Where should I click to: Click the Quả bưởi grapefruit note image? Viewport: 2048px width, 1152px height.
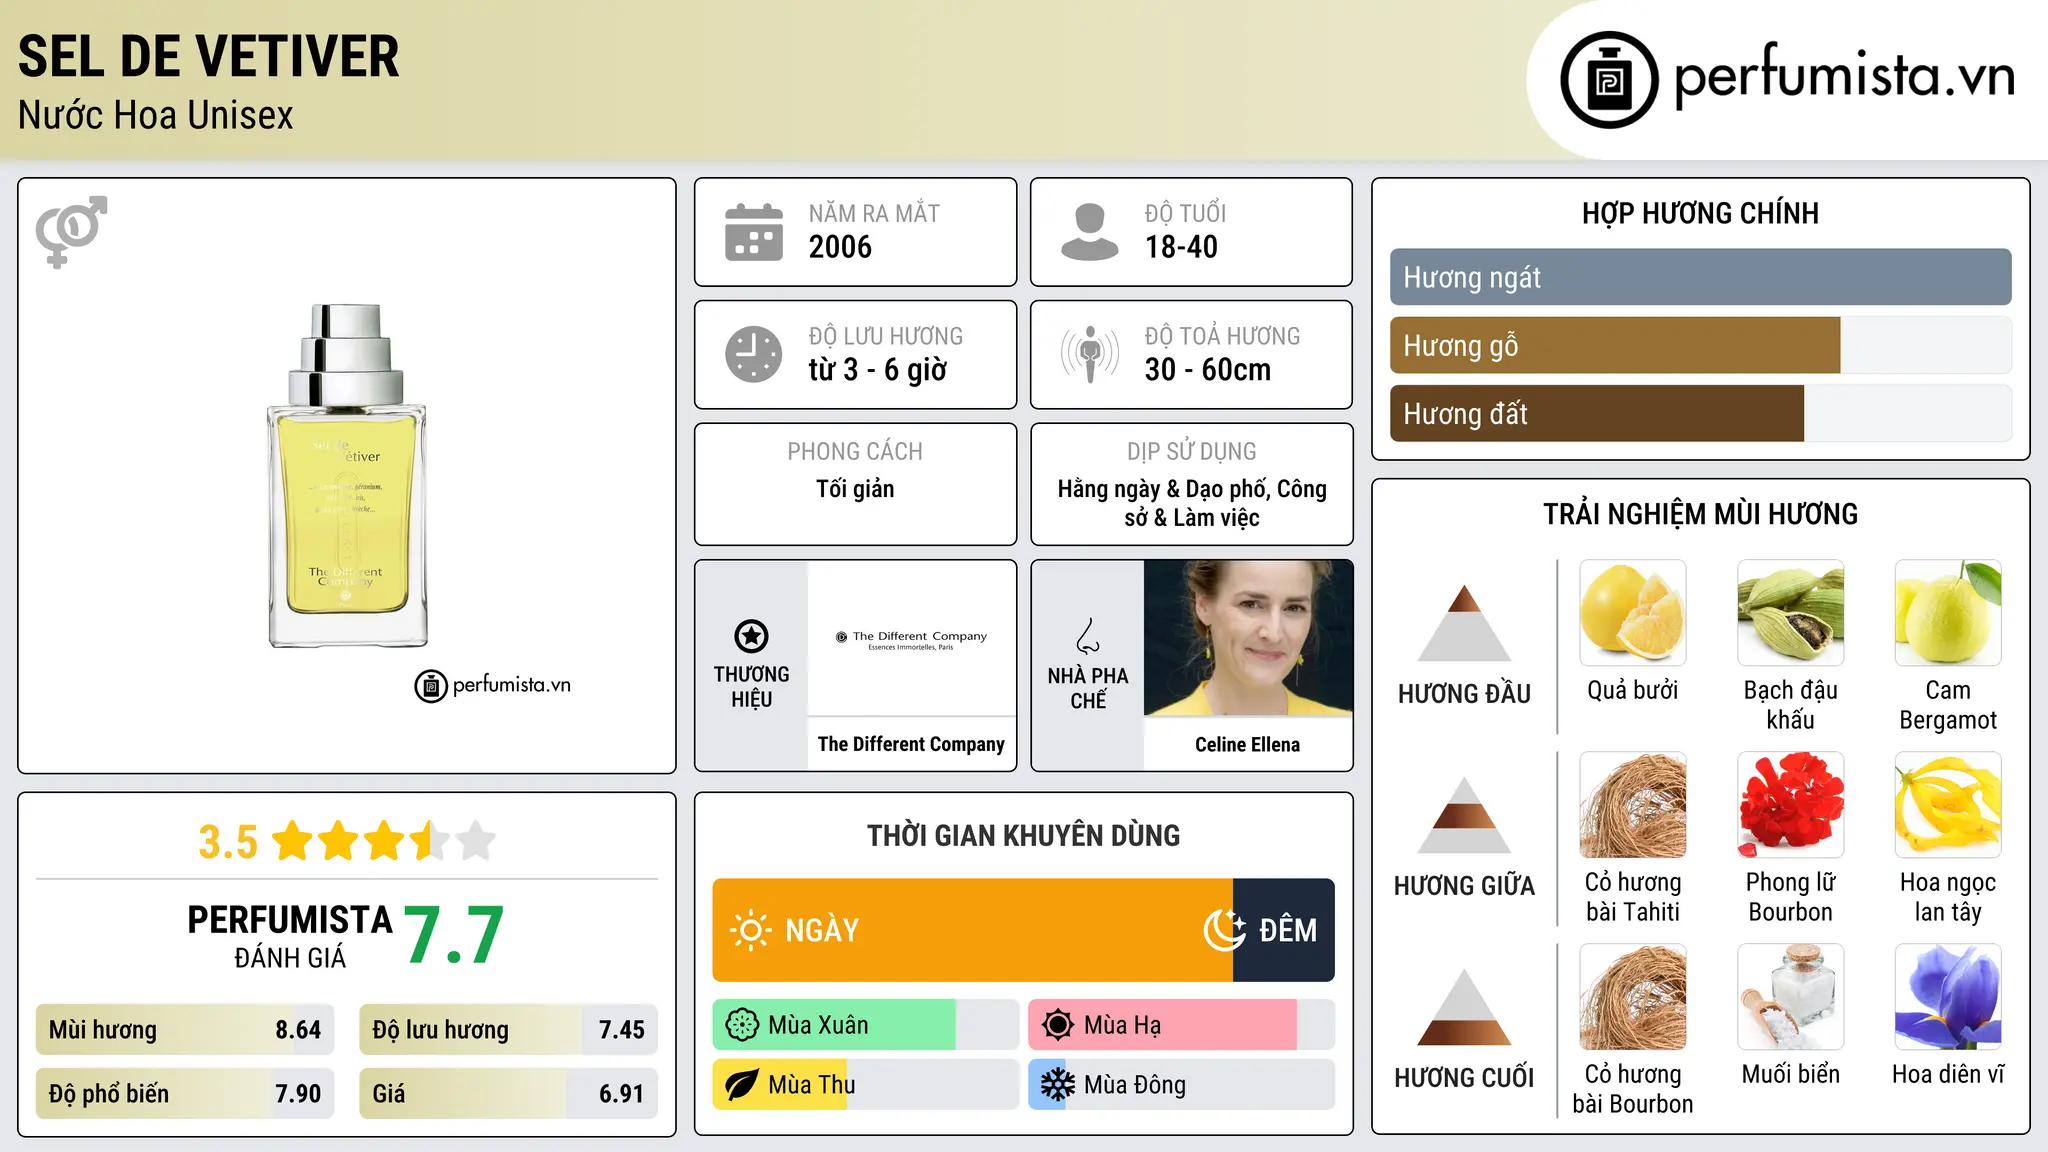tap(1633, 613)
